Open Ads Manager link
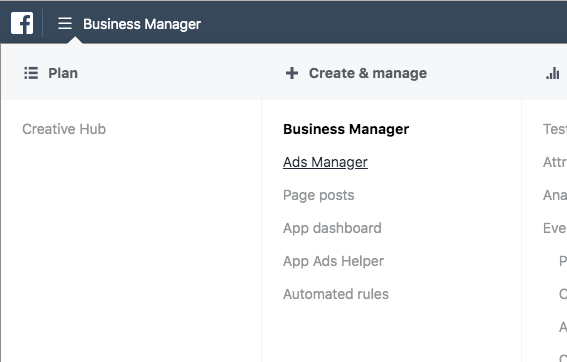Screen dimensions: 567x362 coord(325,162)
